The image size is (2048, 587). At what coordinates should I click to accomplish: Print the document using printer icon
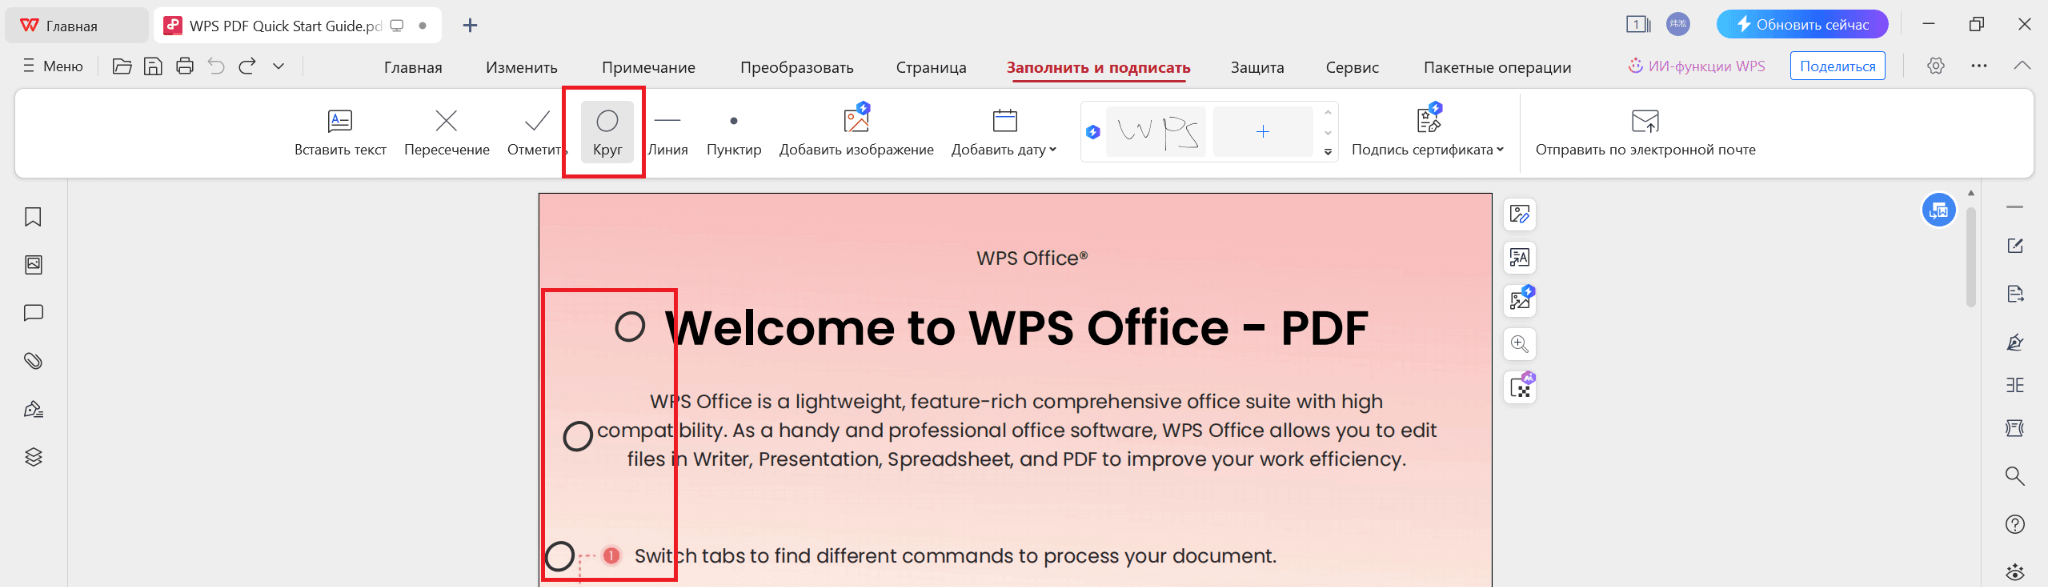[x=184, y=66]
